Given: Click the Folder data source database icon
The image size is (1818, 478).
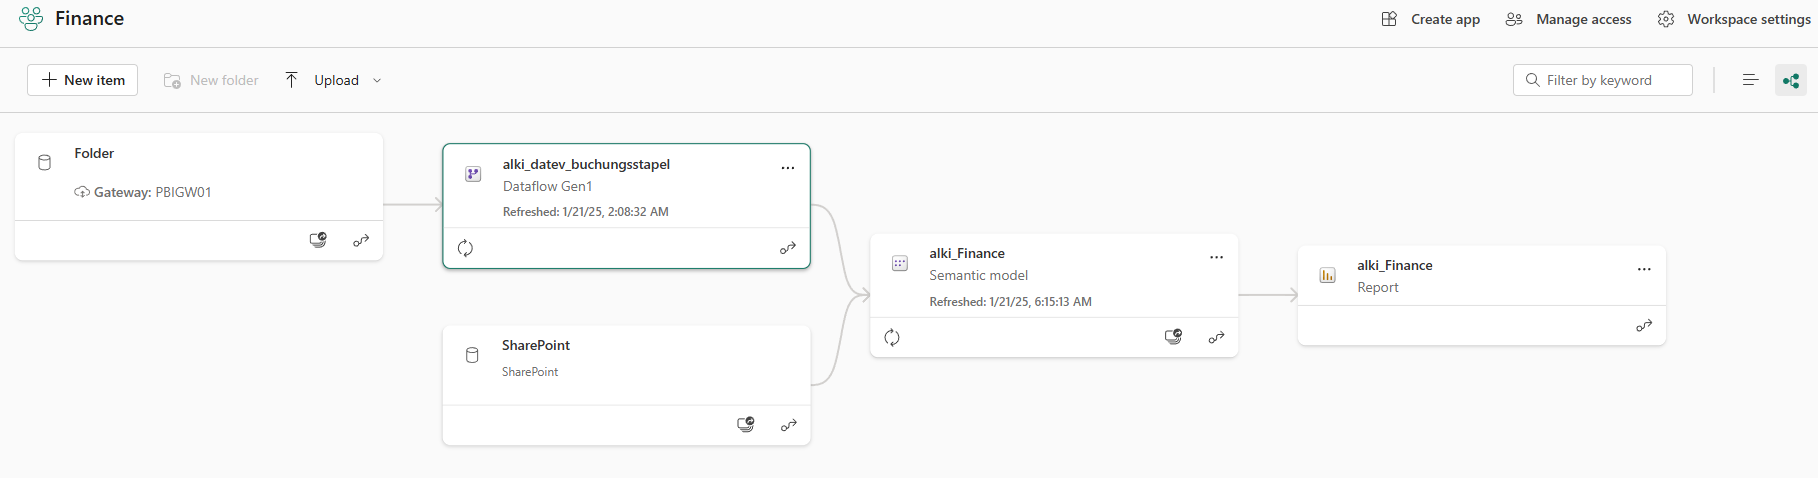Looking at the screenshot, I should coord(44,162).
